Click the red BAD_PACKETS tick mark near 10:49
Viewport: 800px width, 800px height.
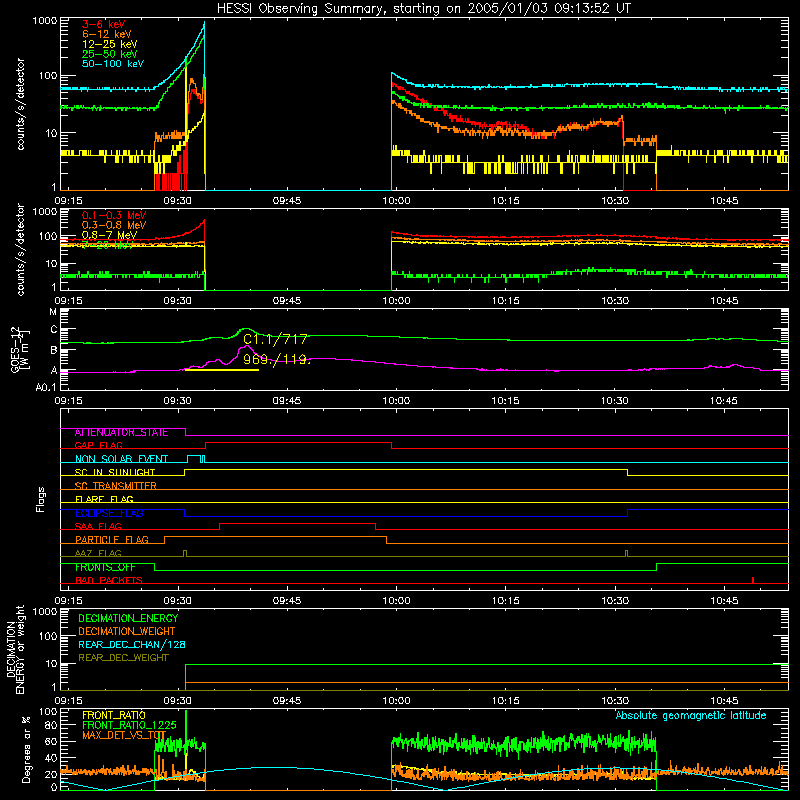(753, 580)
